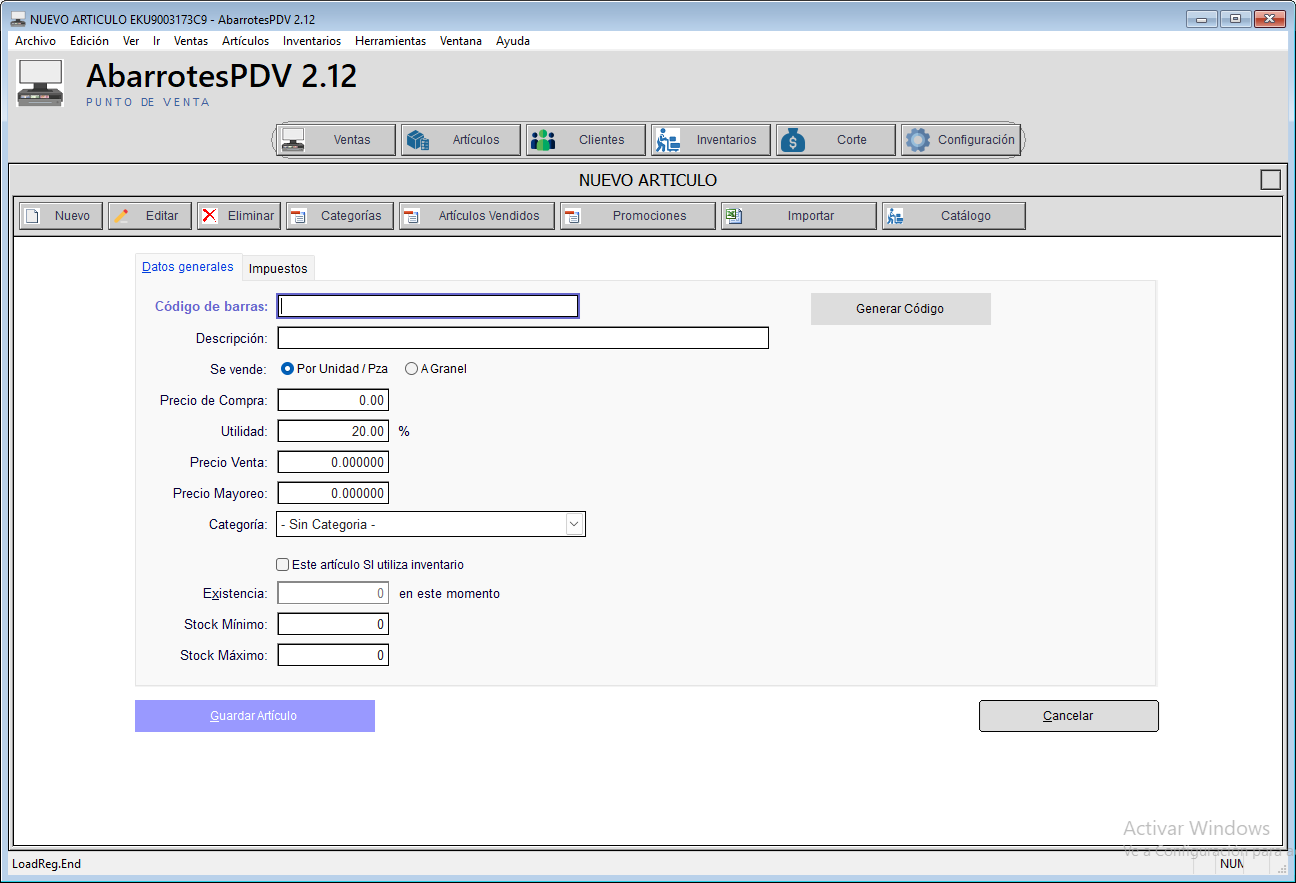Select the Por Unidad / Pza option
The width and height of the screenshot is (1296, 883).
pyautogui.click(x=335, y=369)
